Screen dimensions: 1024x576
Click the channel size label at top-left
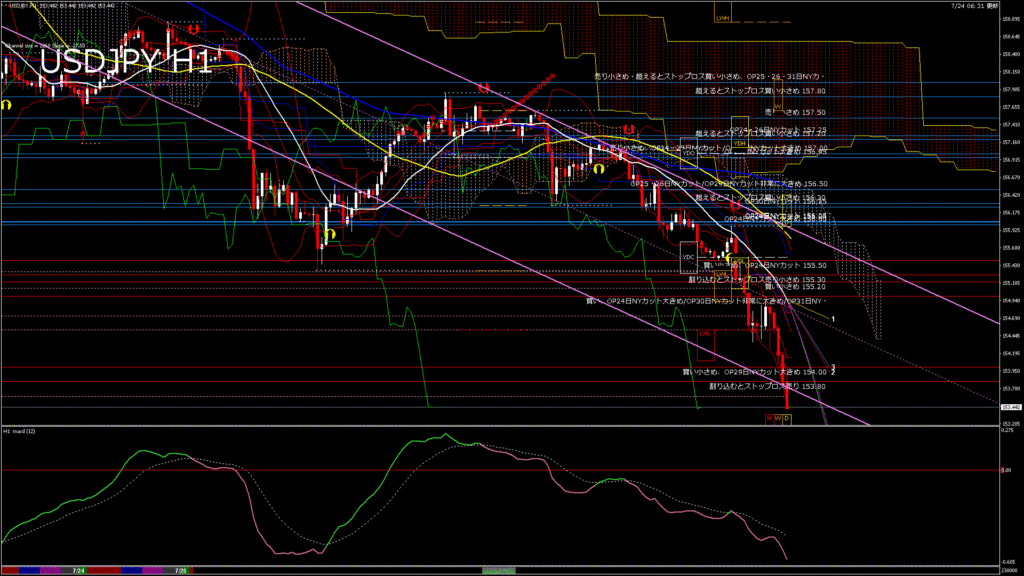(44, 46)
